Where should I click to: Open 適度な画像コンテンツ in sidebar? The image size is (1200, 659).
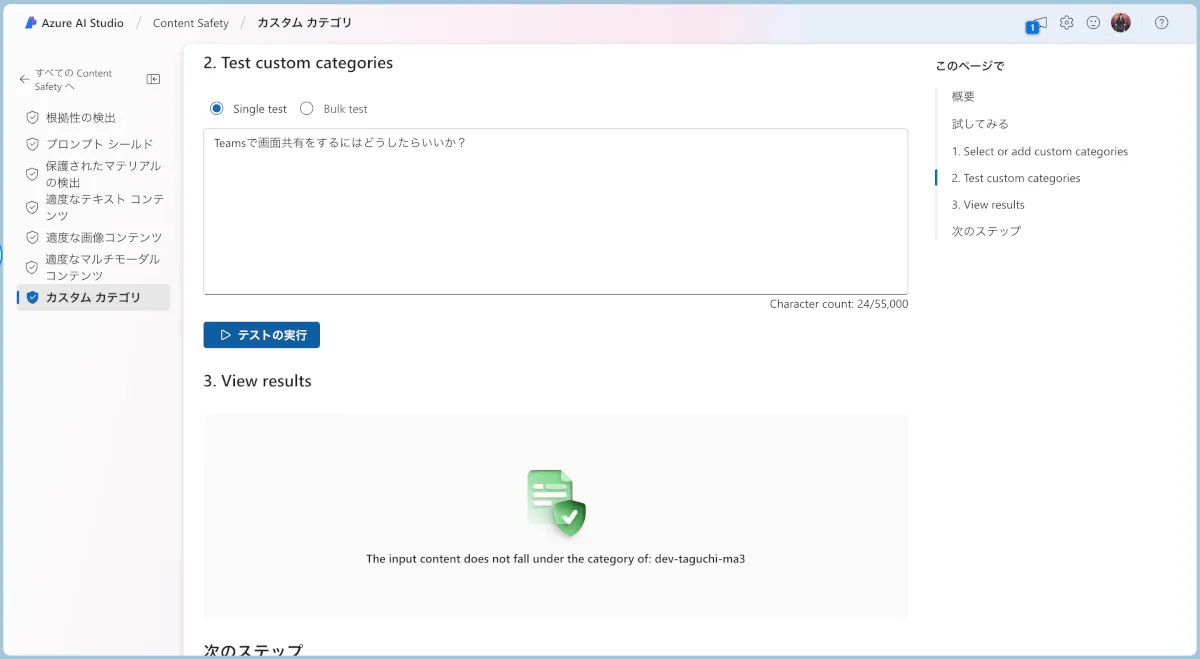pyautogui.click(x=104, y=237)
